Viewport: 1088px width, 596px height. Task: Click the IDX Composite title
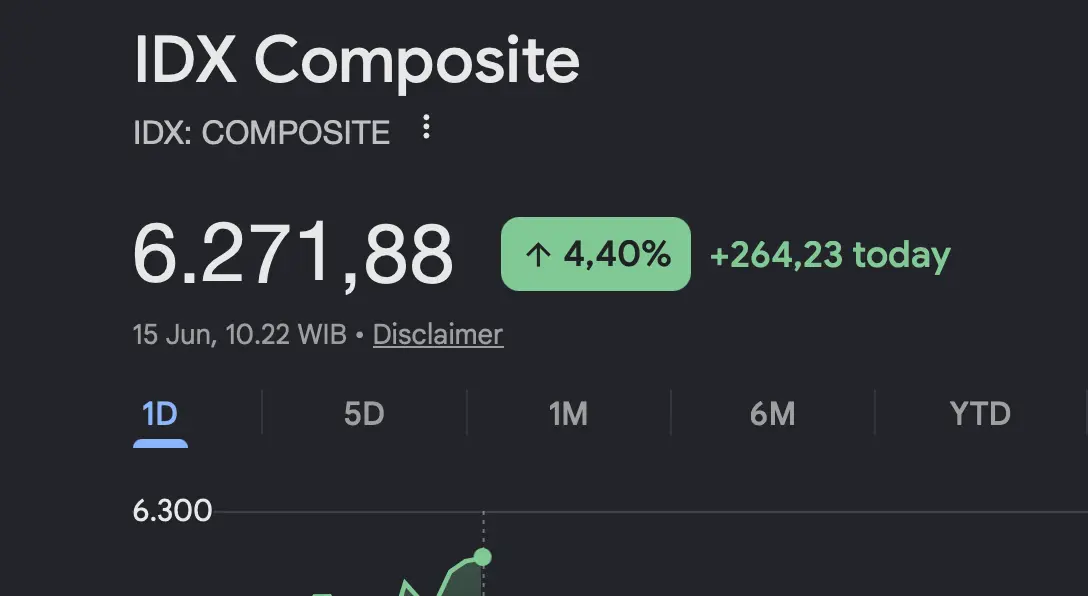pos(356,61)
